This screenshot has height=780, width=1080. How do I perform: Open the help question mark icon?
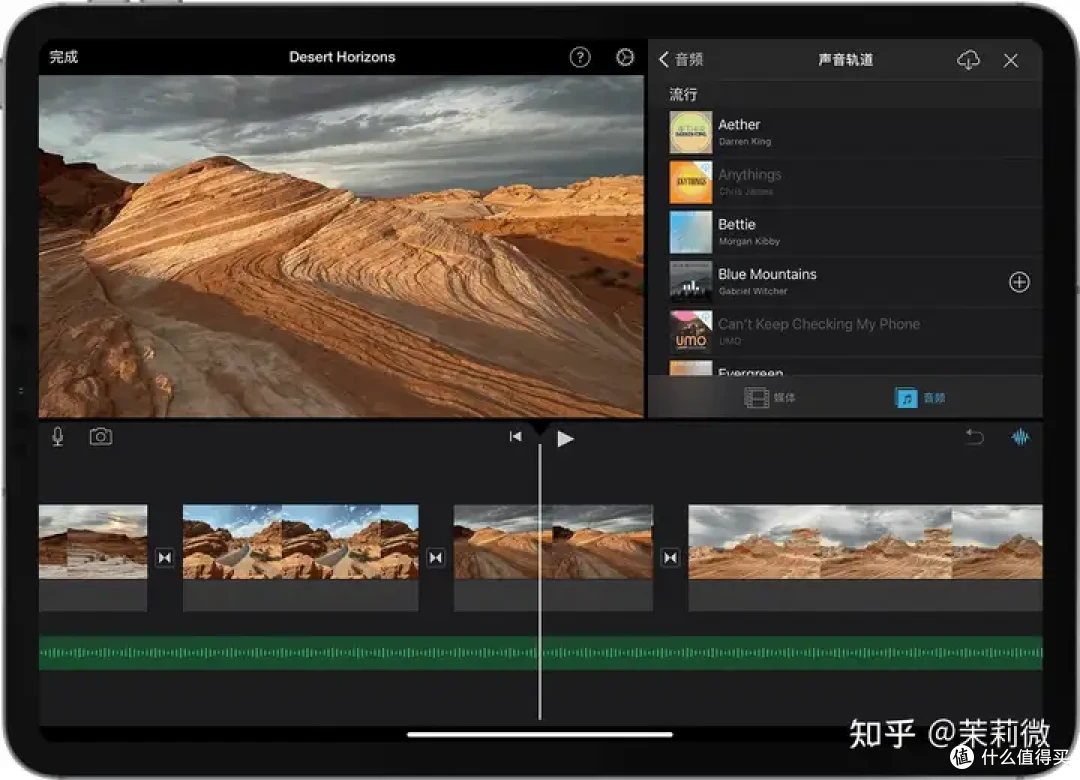(x=580, y=57)
